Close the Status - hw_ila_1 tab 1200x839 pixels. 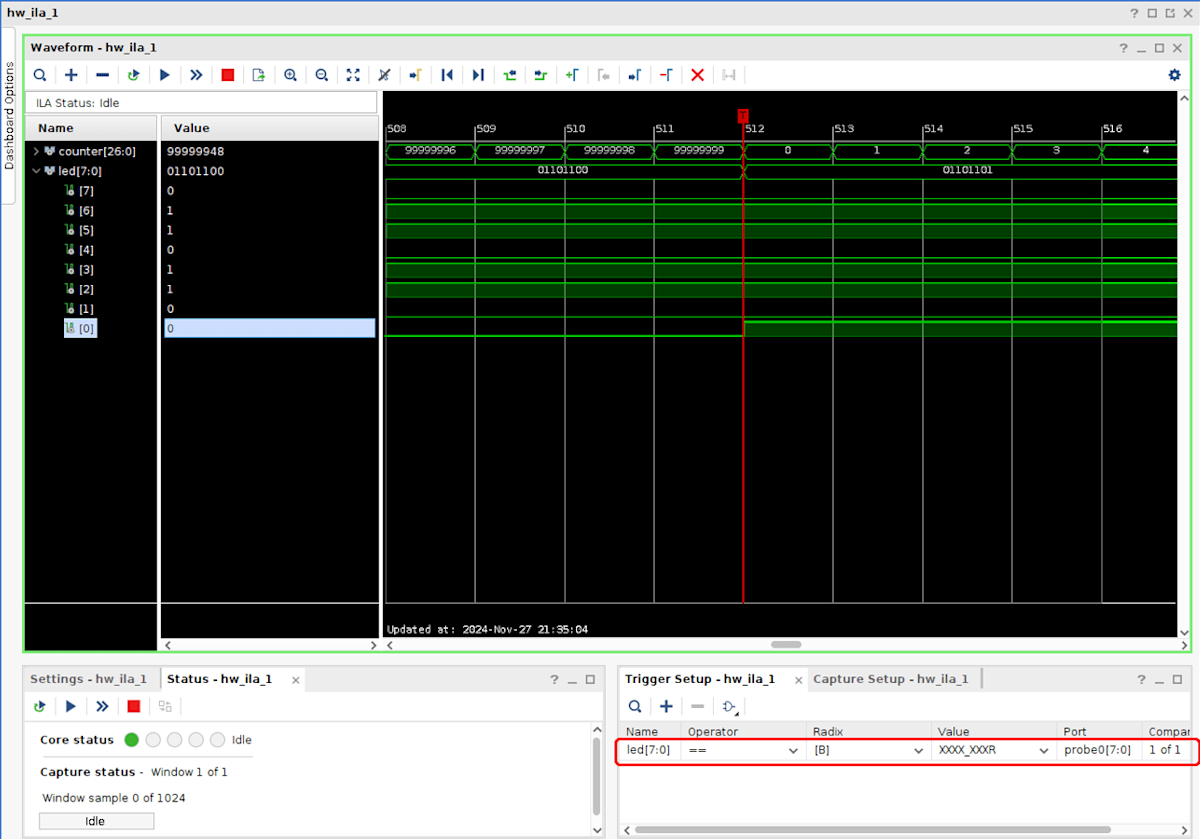295,680
